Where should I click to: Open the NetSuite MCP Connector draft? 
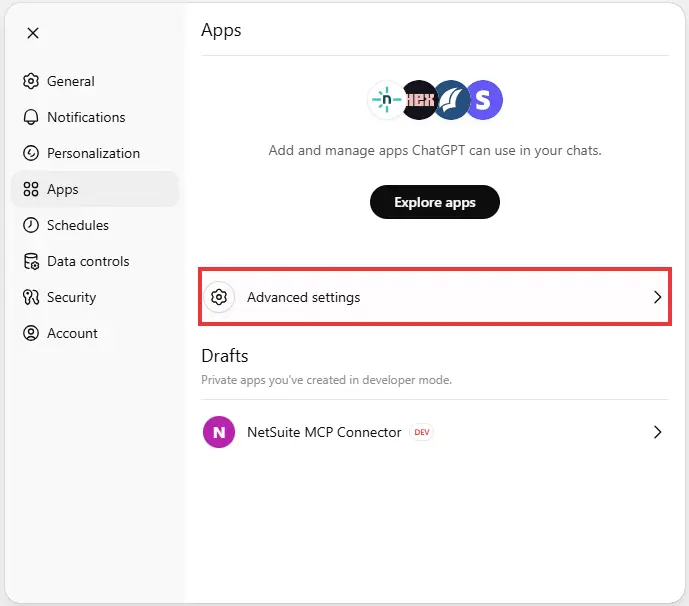point(324,433)
